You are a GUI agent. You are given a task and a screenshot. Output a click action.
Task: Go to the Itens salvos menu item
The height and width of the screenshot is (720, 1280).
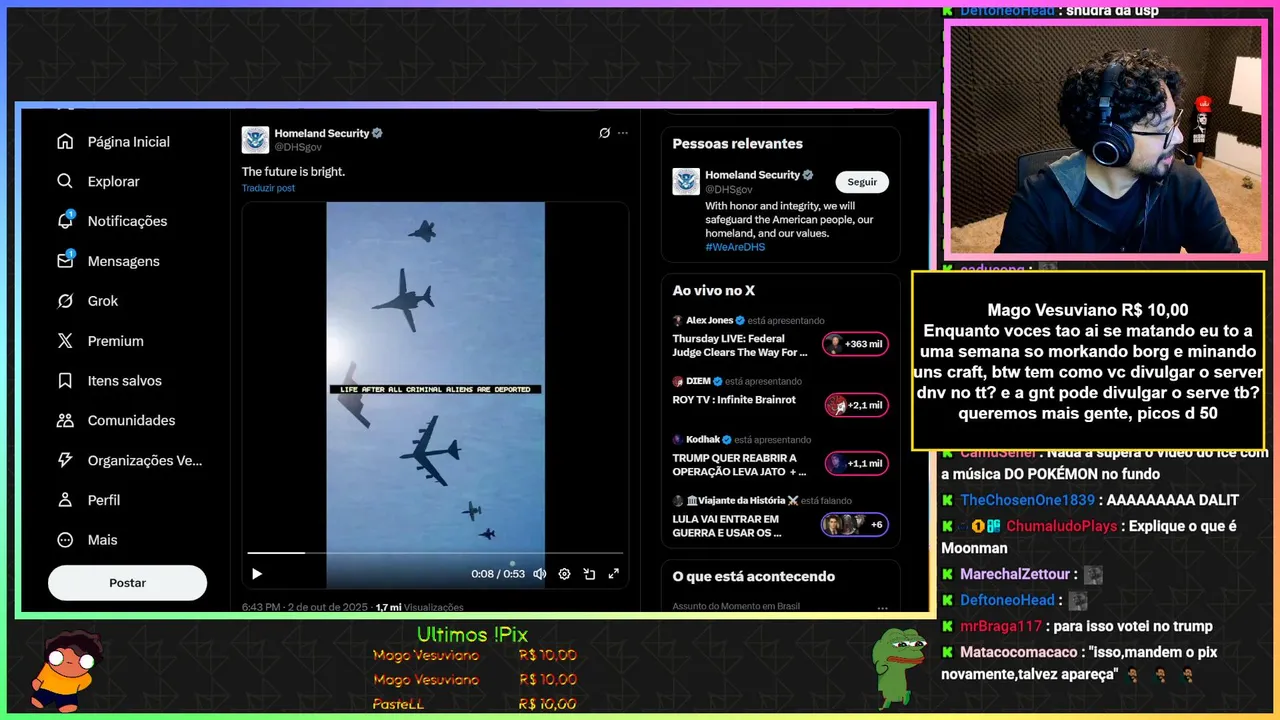[x=124, y=381]
